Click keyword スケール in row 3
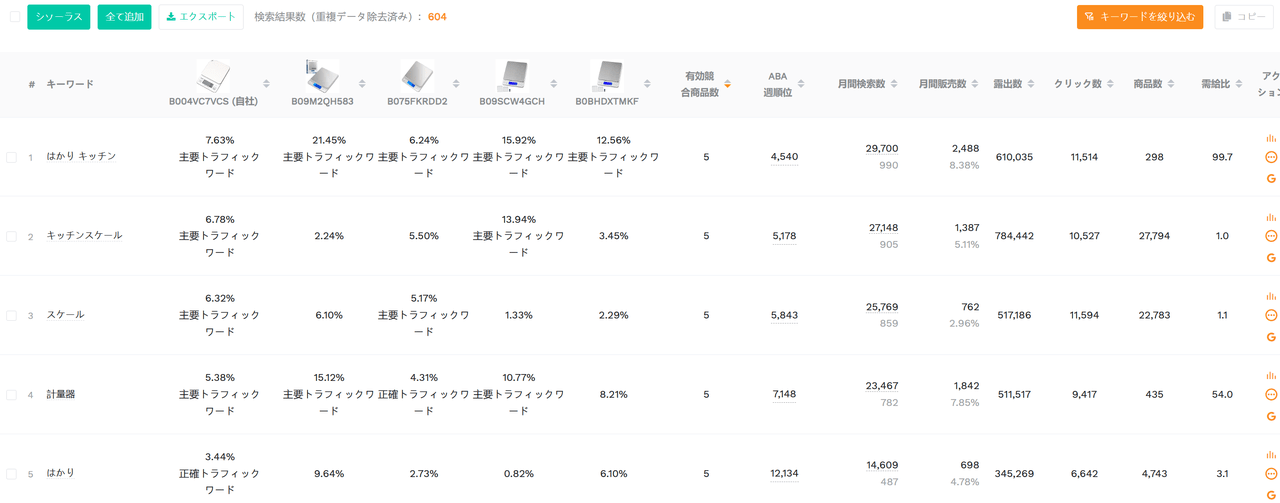 pos(65,315)
